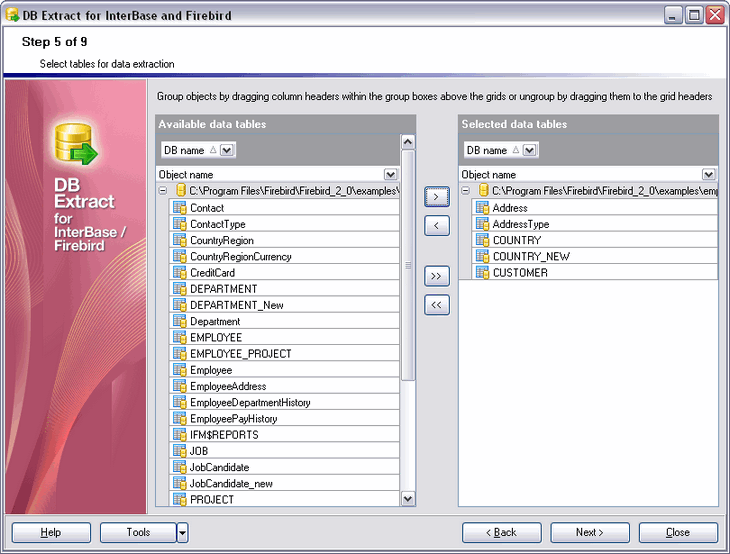Select the COUNTRY_NEW row text
The height and width of the screenshot is (554, 730).
pos(531,257)
